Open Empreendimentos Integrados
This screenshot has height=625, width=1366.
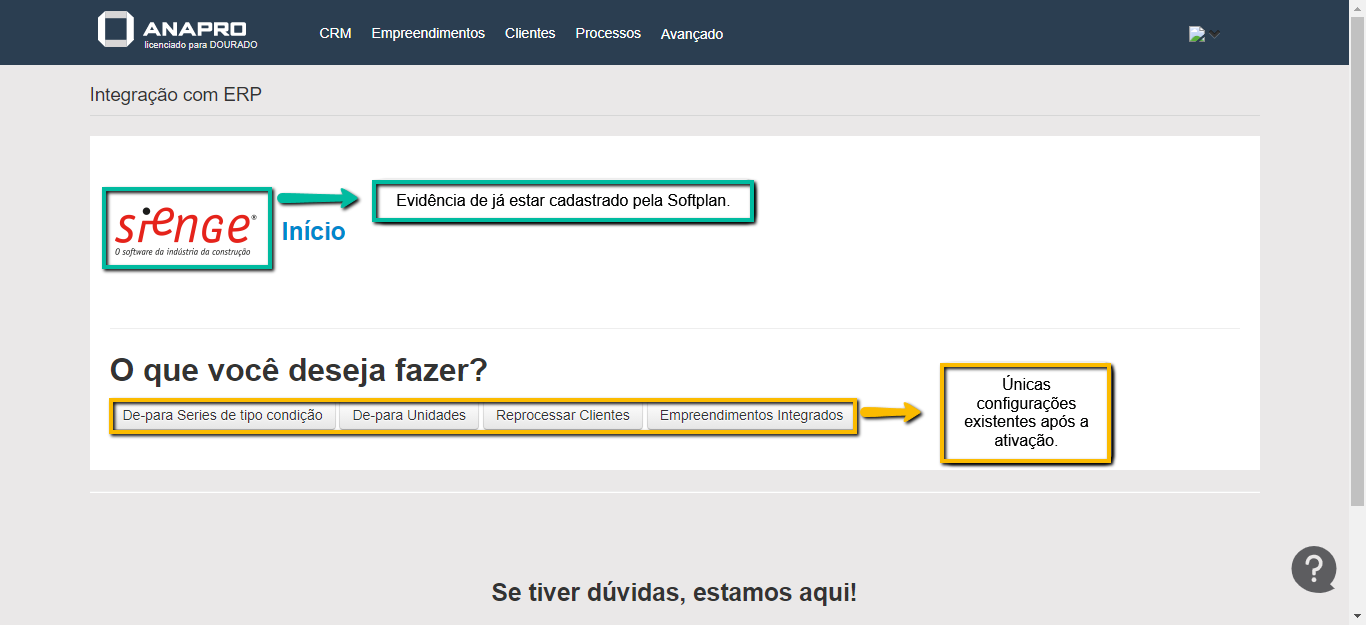tap(751, 415)
